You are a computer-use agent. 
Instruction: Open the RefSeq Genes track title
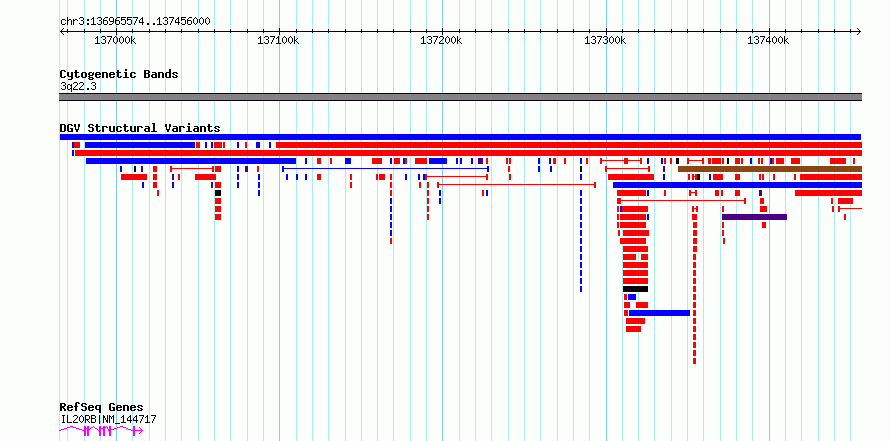102,408
